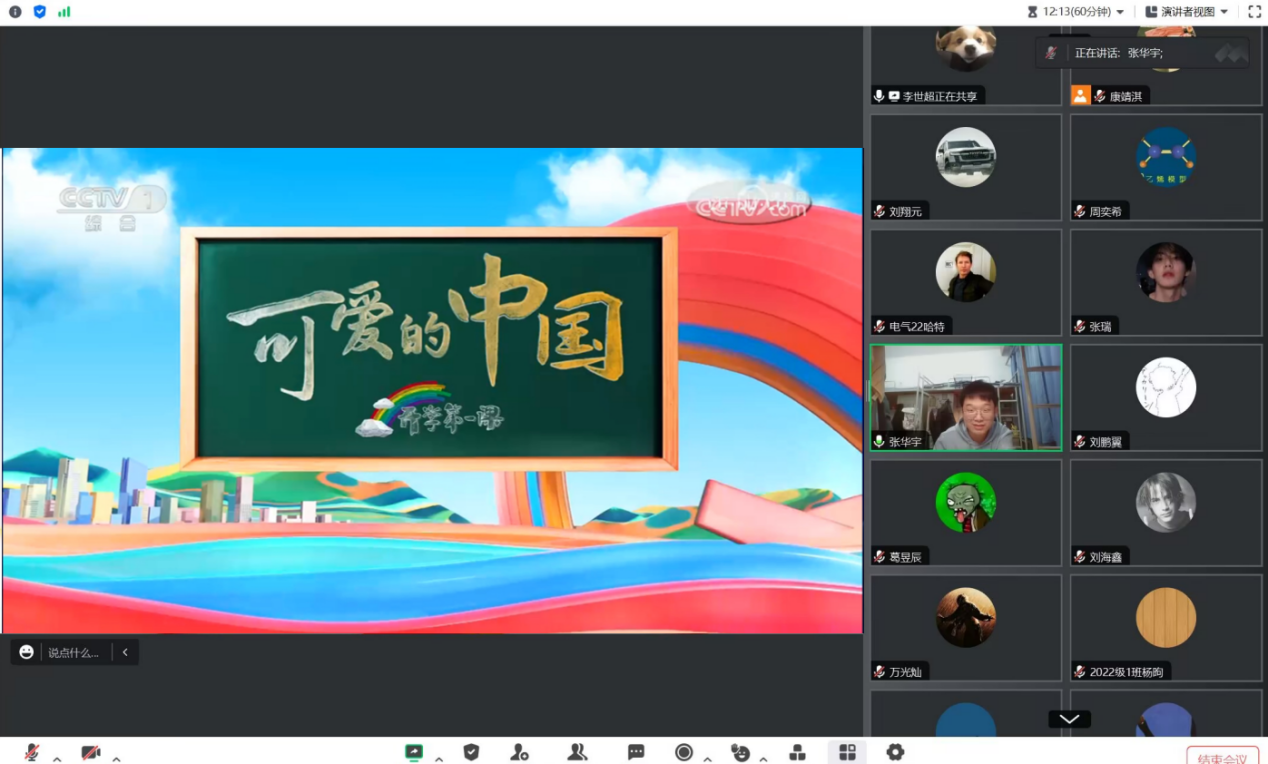
Task: Open the blue security shield icon
Action: [40, 12]
